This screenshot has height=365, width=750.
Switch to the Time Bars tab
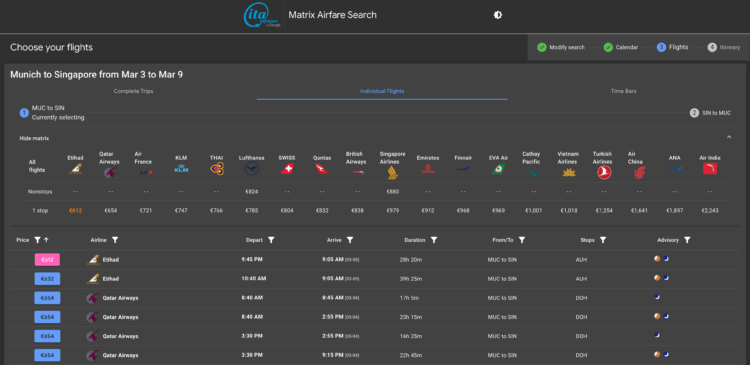623,91
